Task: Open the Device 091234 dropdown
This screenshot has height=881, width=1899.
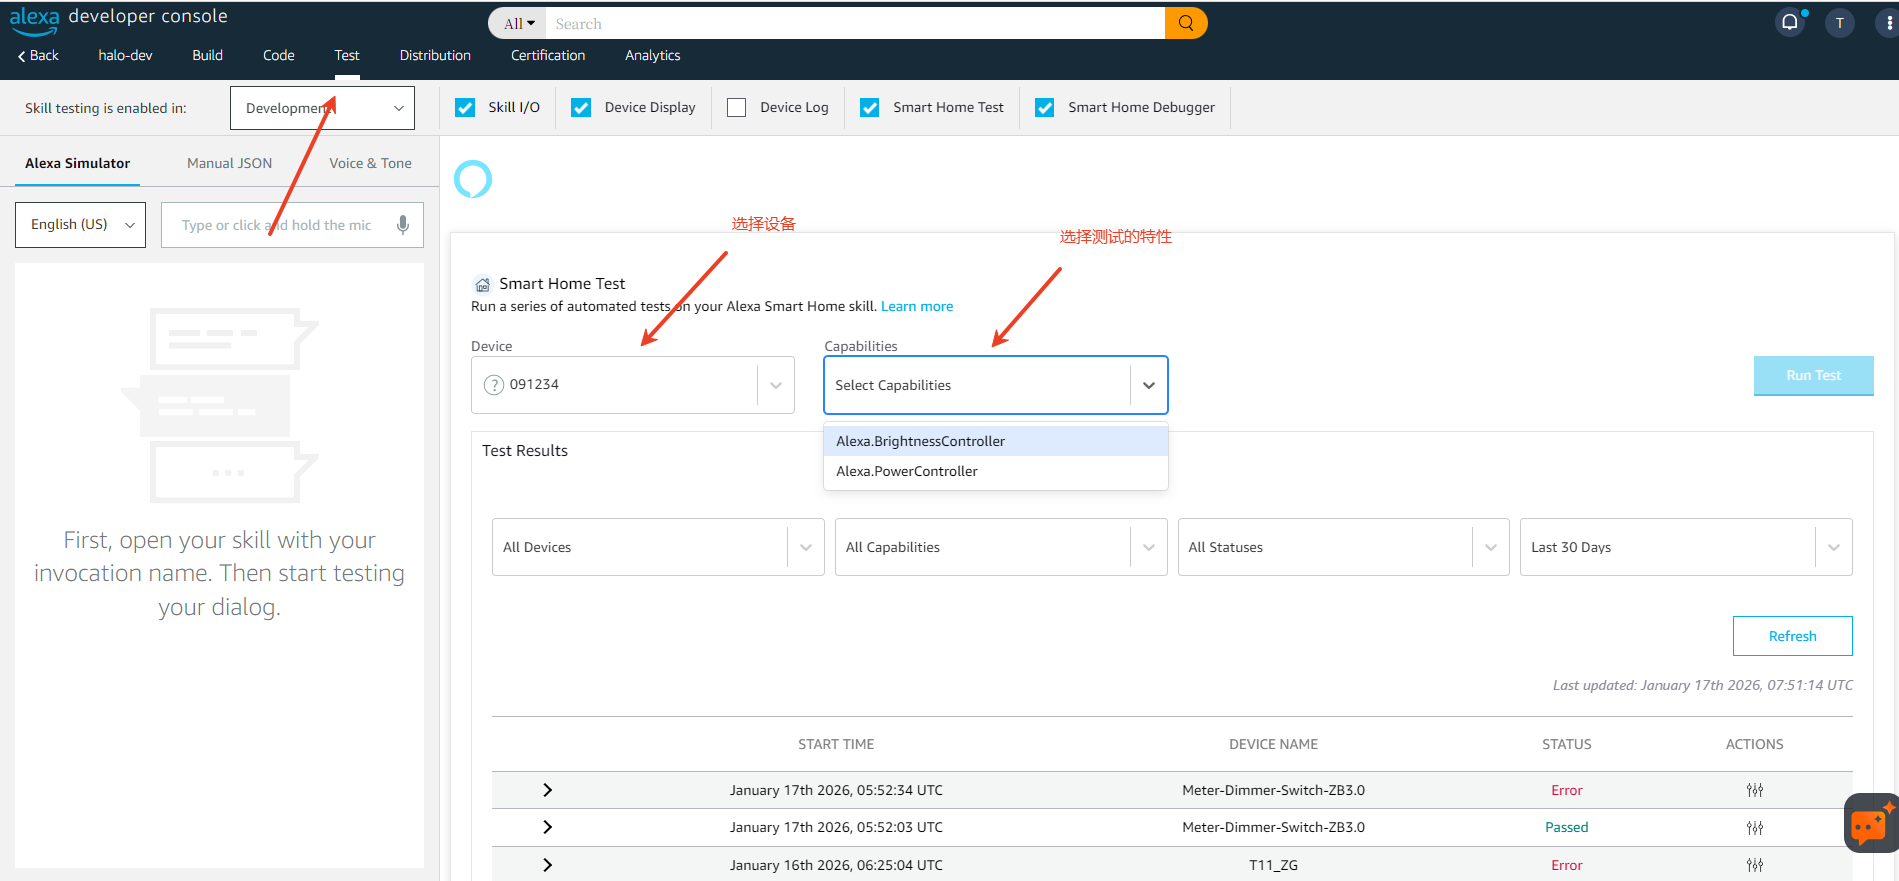Action: (632, 385)
